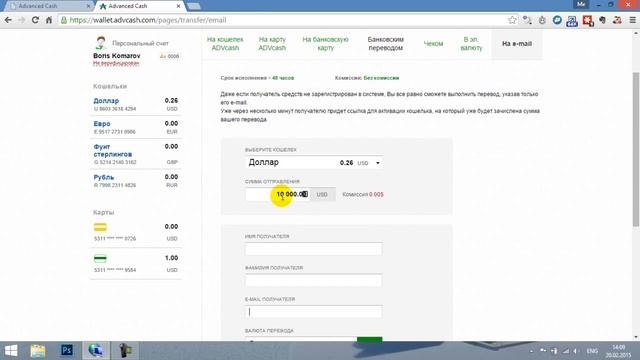Image resolution: width=640 pixels, height=360 pixels.
Task: Focus the Фамилия получателя input field
Action: pyautogui.click(x=313, y=280)
